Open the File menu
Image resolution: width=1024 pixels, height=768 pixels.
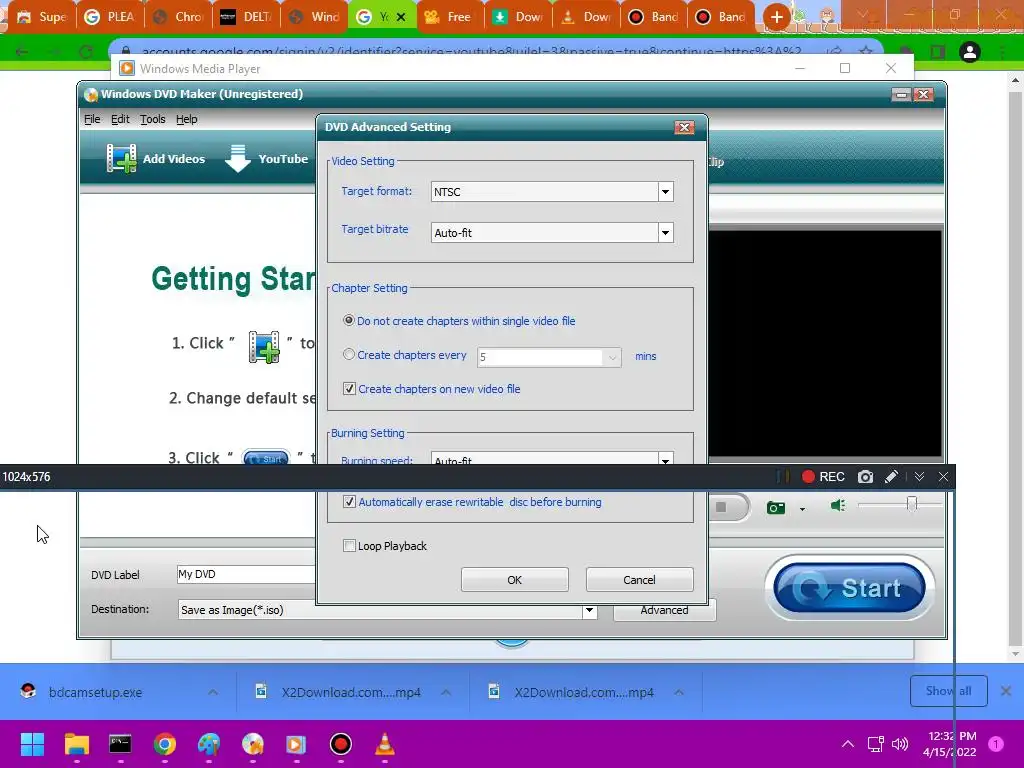click(92, 119)
